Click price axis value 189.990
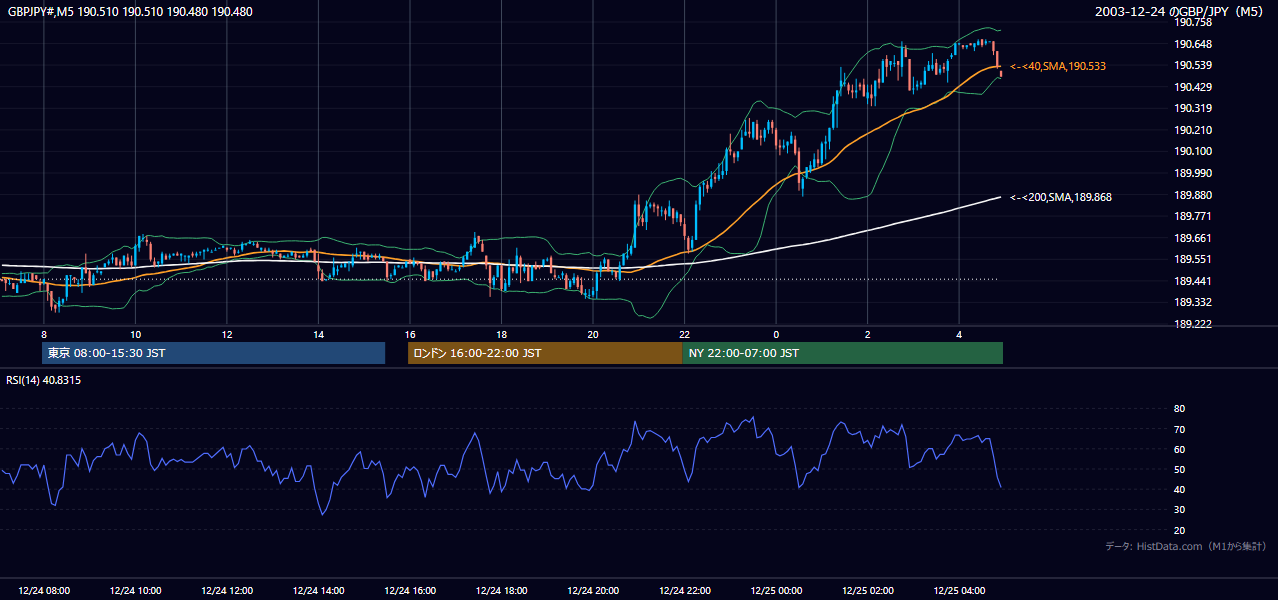Screen dimensions: 1278x600 point(1192,173)
